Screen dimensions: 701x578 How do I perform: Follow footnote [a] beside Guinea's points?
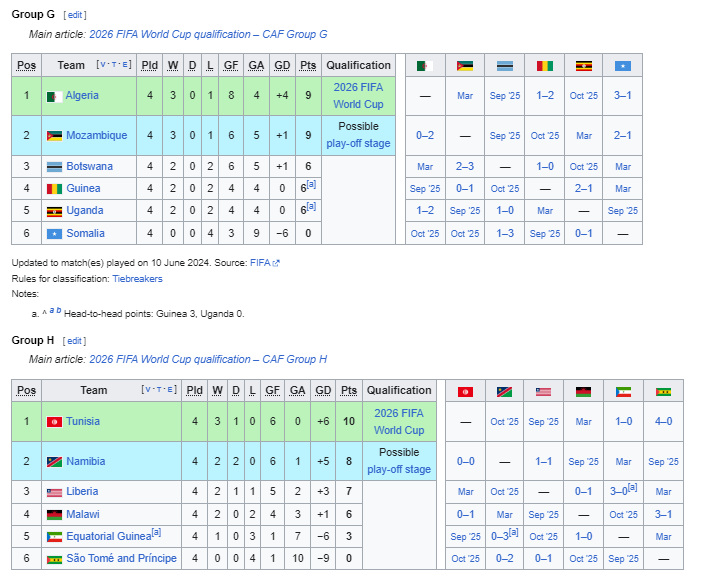point(311,185)
